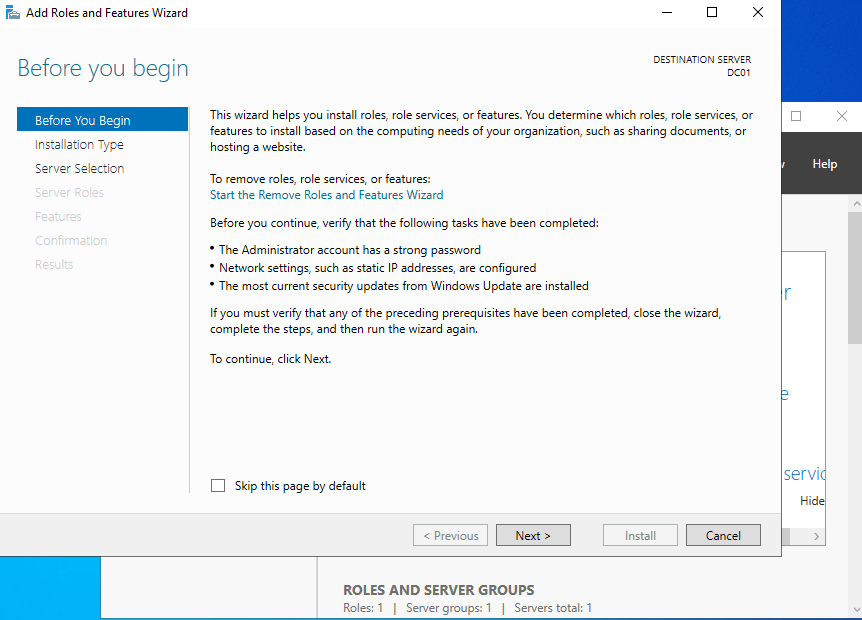Go to the Installation Type step
Viewport: 862px width, 620px height.
click(x=79, y=145)
